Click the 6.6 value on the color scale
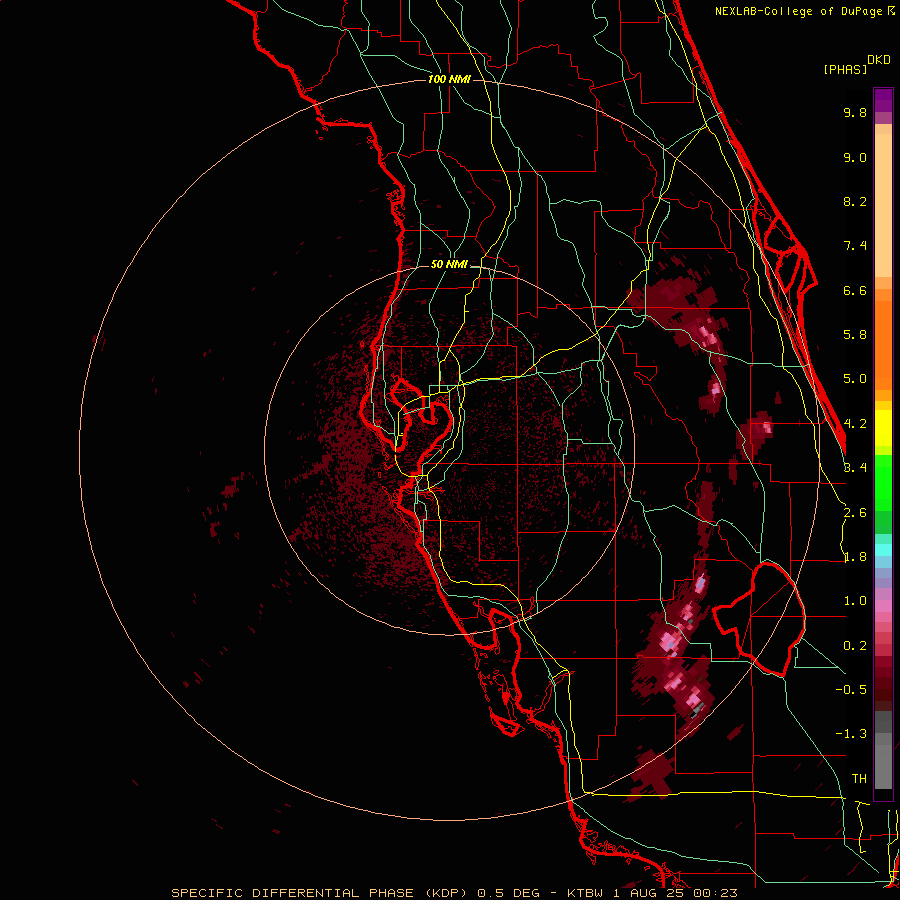Image resolution: width=900 pixels, height=900 pixels. (855, 290)
